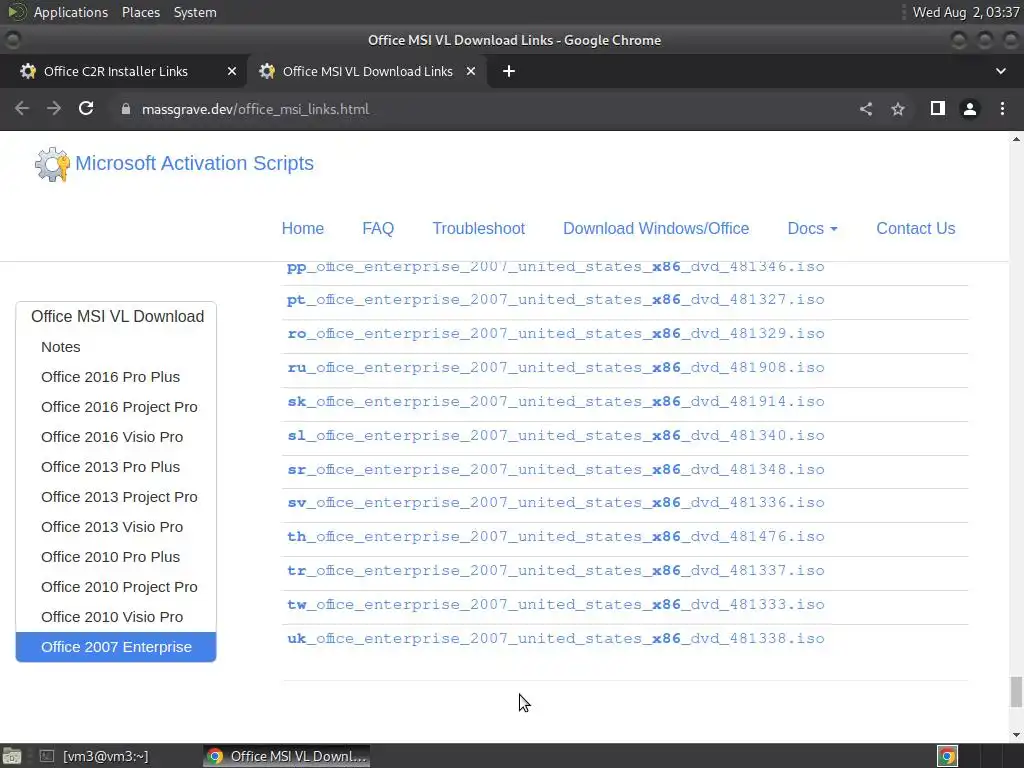This screenshot has width=1024, height=768.
Task: Download the ro_office_enterprise_2007 ISO link
Action: coord(556,334)
